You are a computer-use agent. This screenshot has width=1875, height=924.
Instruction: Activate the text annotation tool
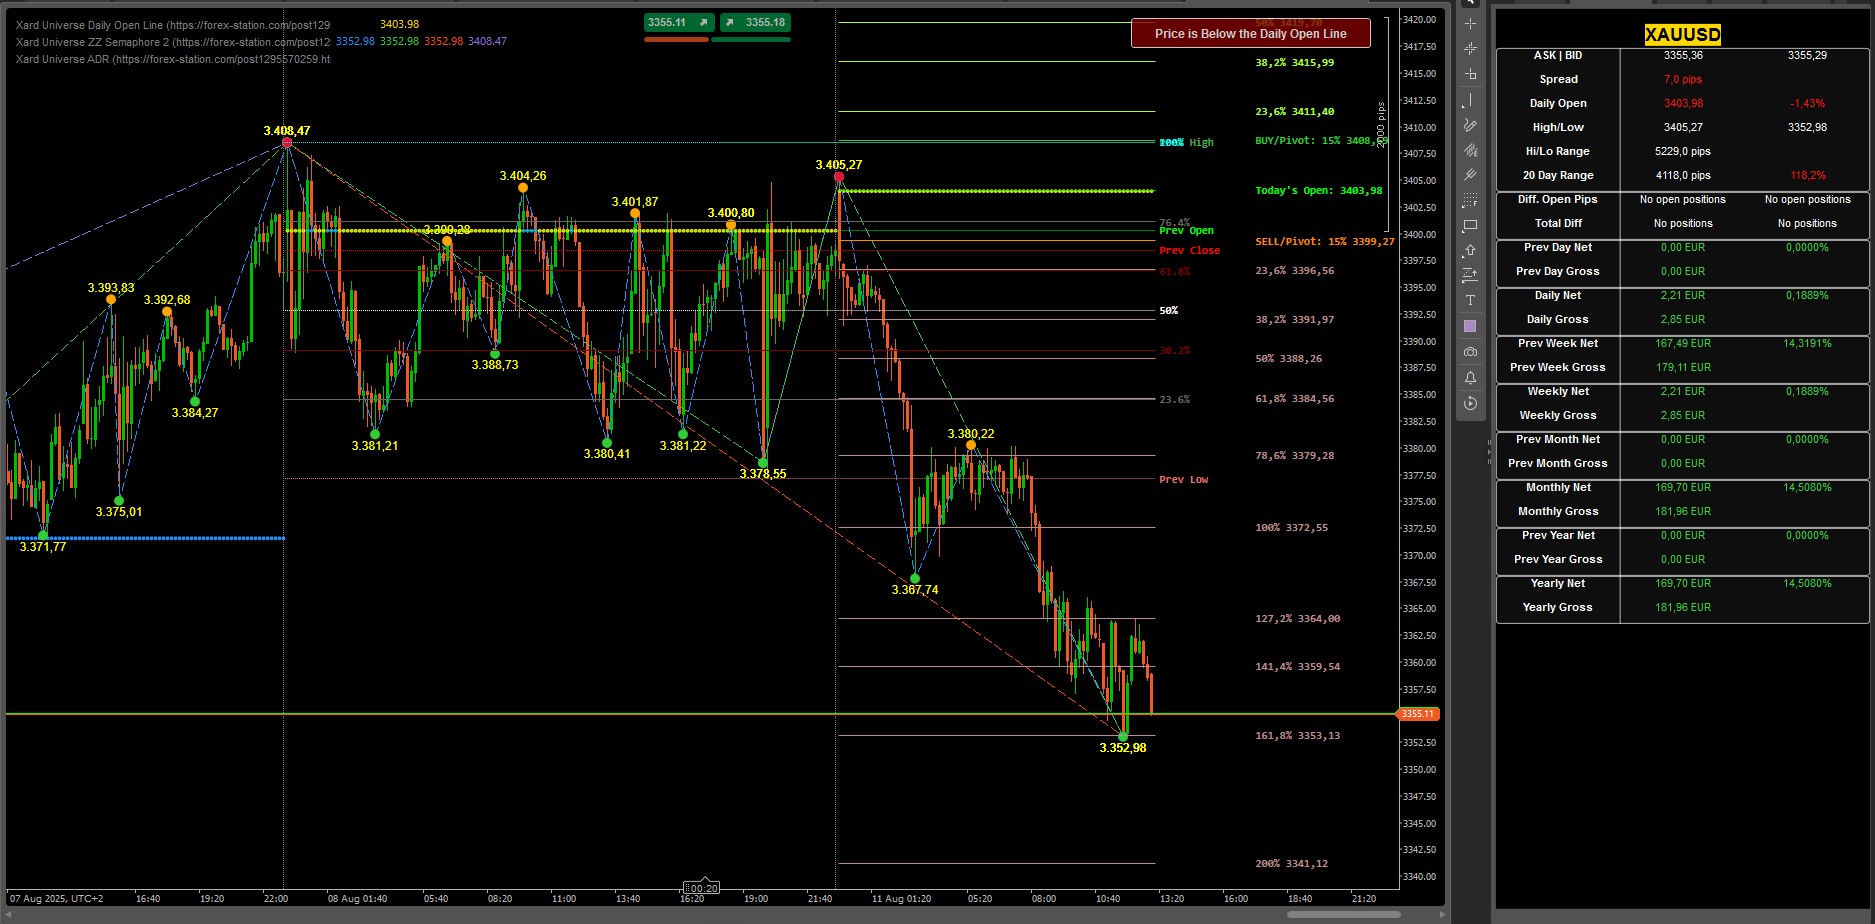(1470, 300)
